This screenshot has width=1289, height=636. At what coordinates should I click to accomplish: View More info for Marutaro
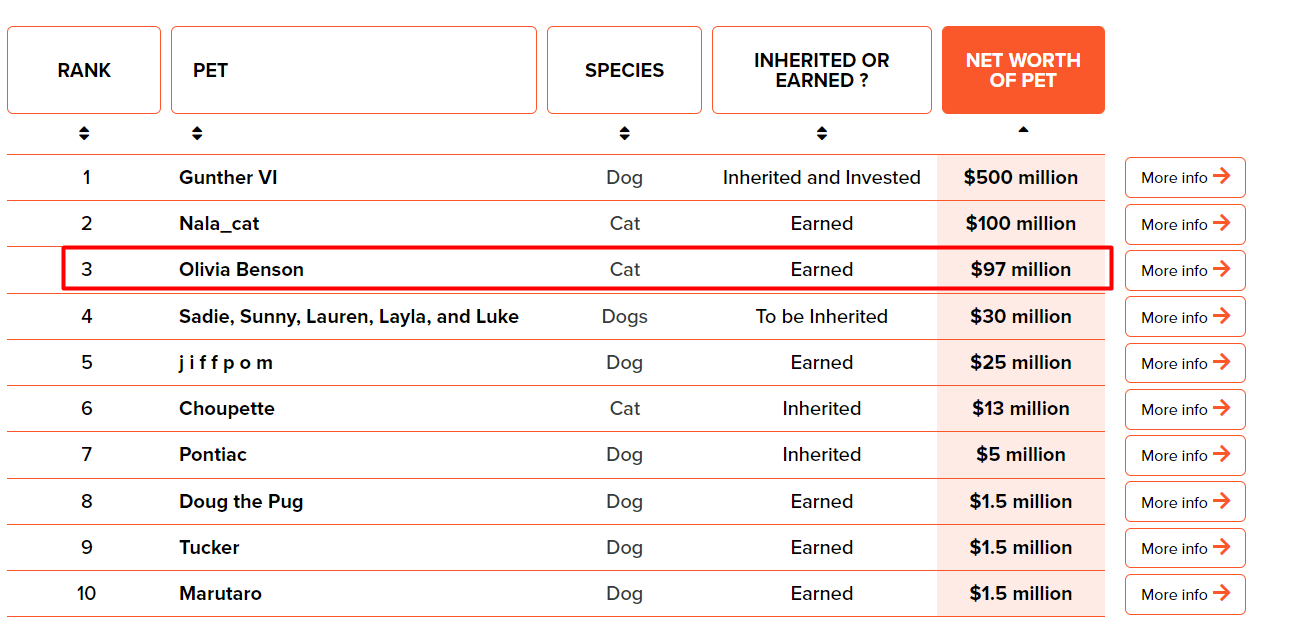(x=1185, y=594)
